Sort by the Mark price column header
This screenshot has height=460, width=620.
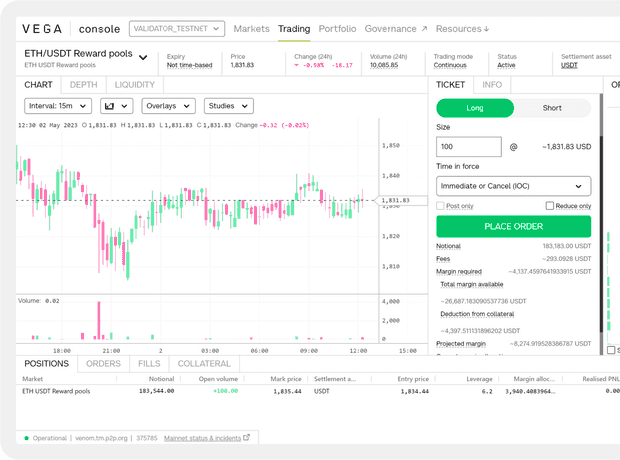point(286,379)
